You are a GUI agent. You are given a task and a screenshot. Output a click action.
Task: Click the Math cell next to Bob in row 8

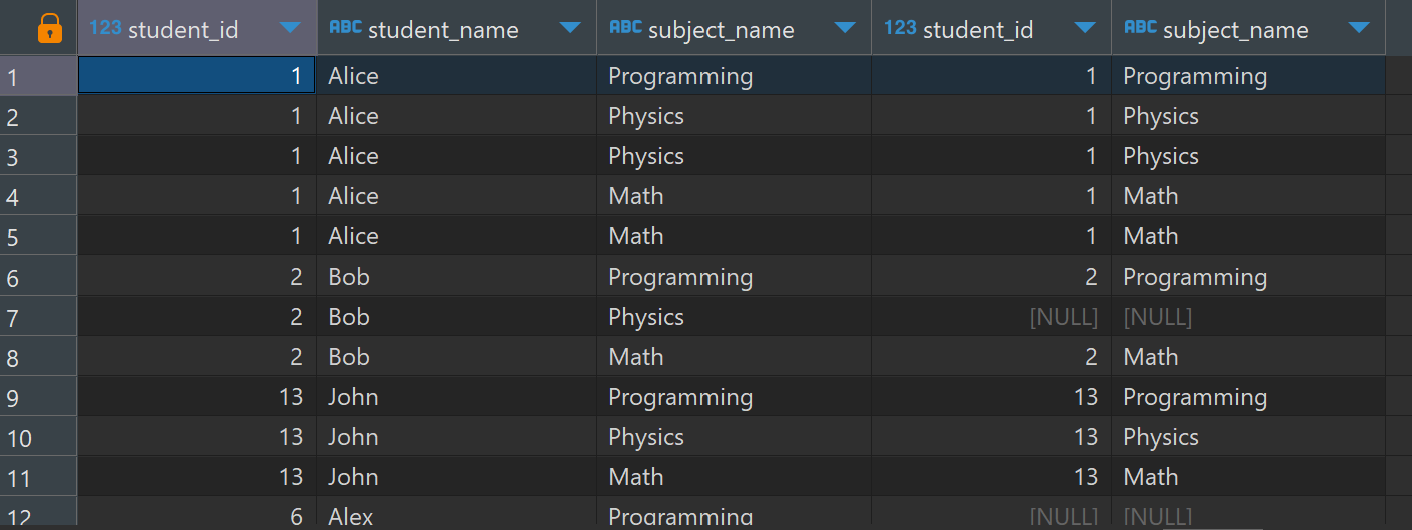(734, 357)
